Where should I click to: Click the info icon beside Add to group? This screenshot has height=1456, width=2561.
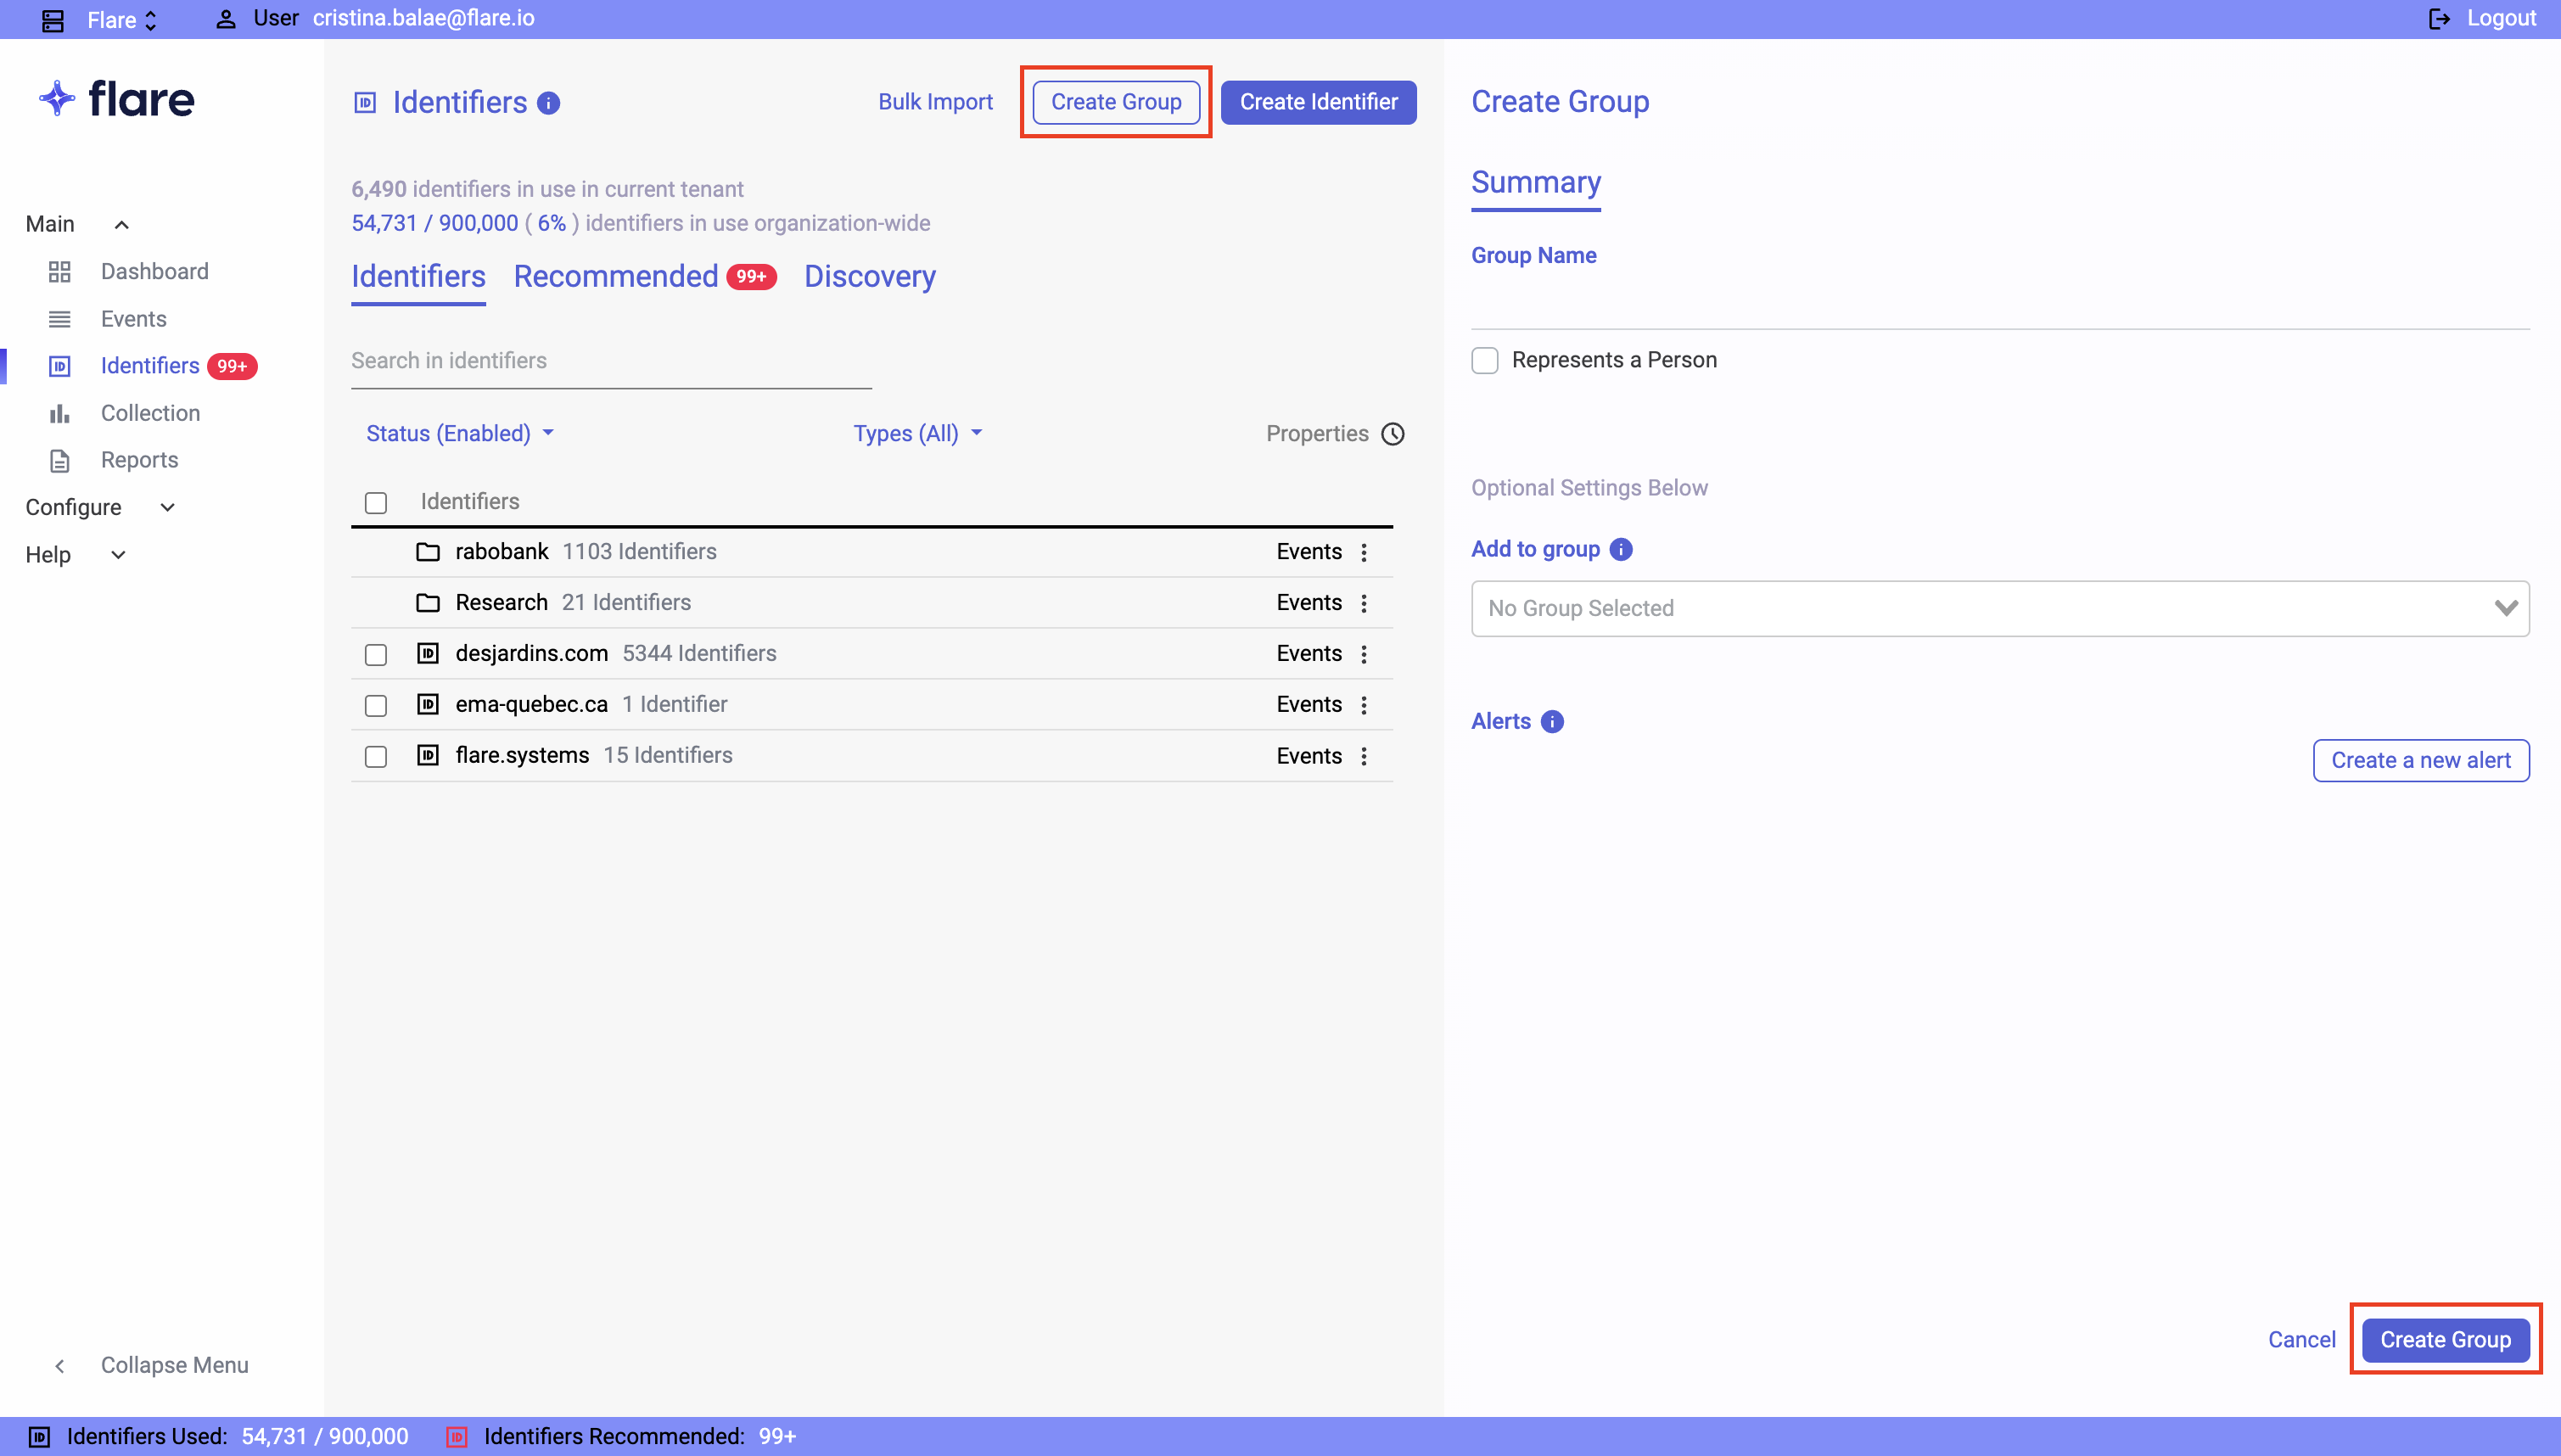(1621, 549)
